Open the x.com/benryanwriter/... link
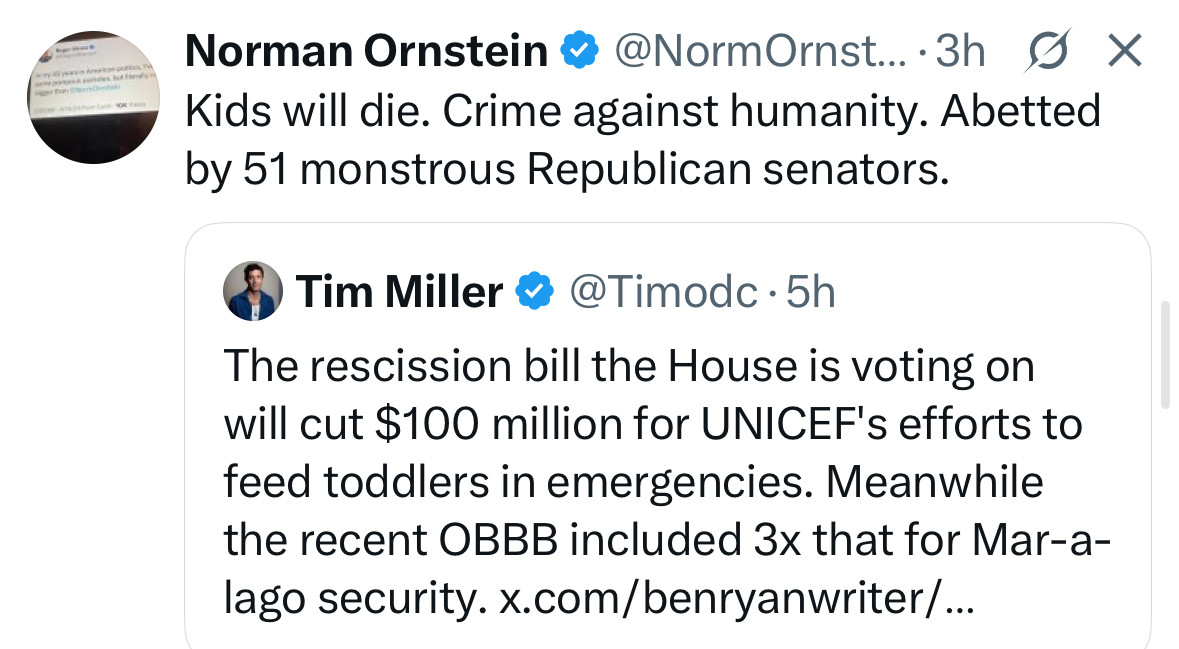This screenshot has width=1179, height=649. 737,598
